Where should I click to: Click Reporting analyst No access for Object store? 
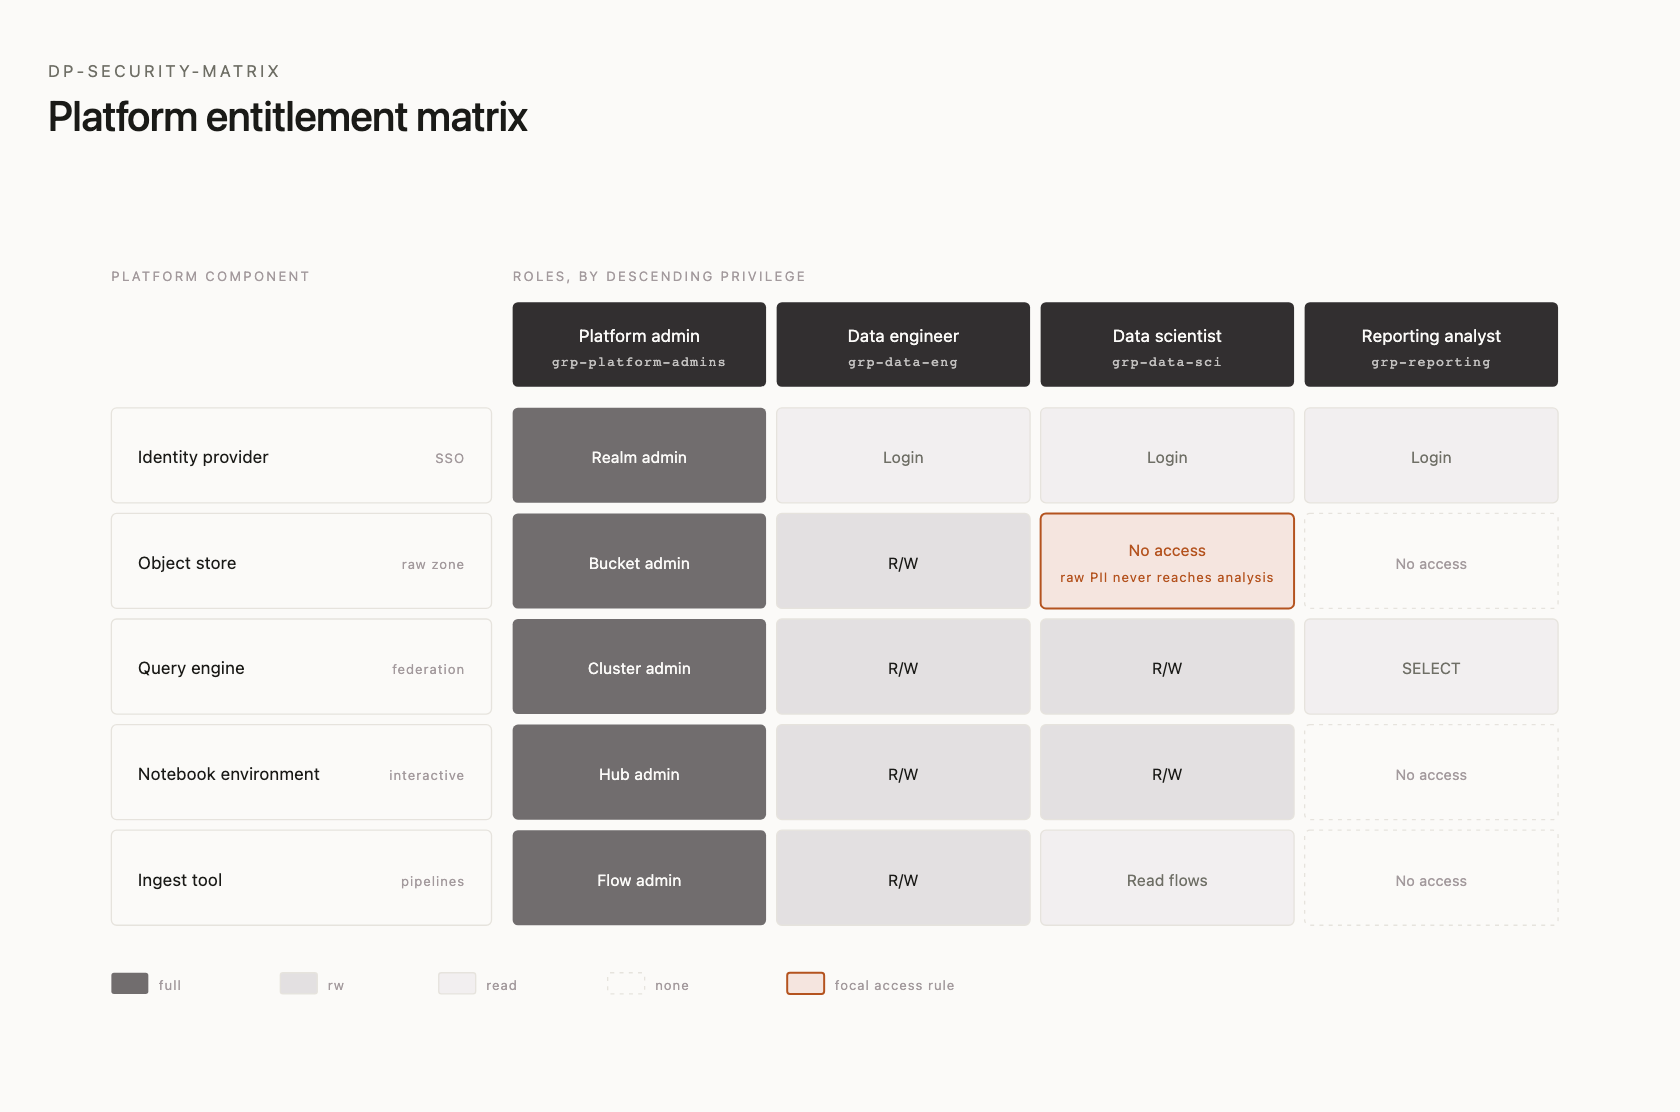coord(1431,561)
